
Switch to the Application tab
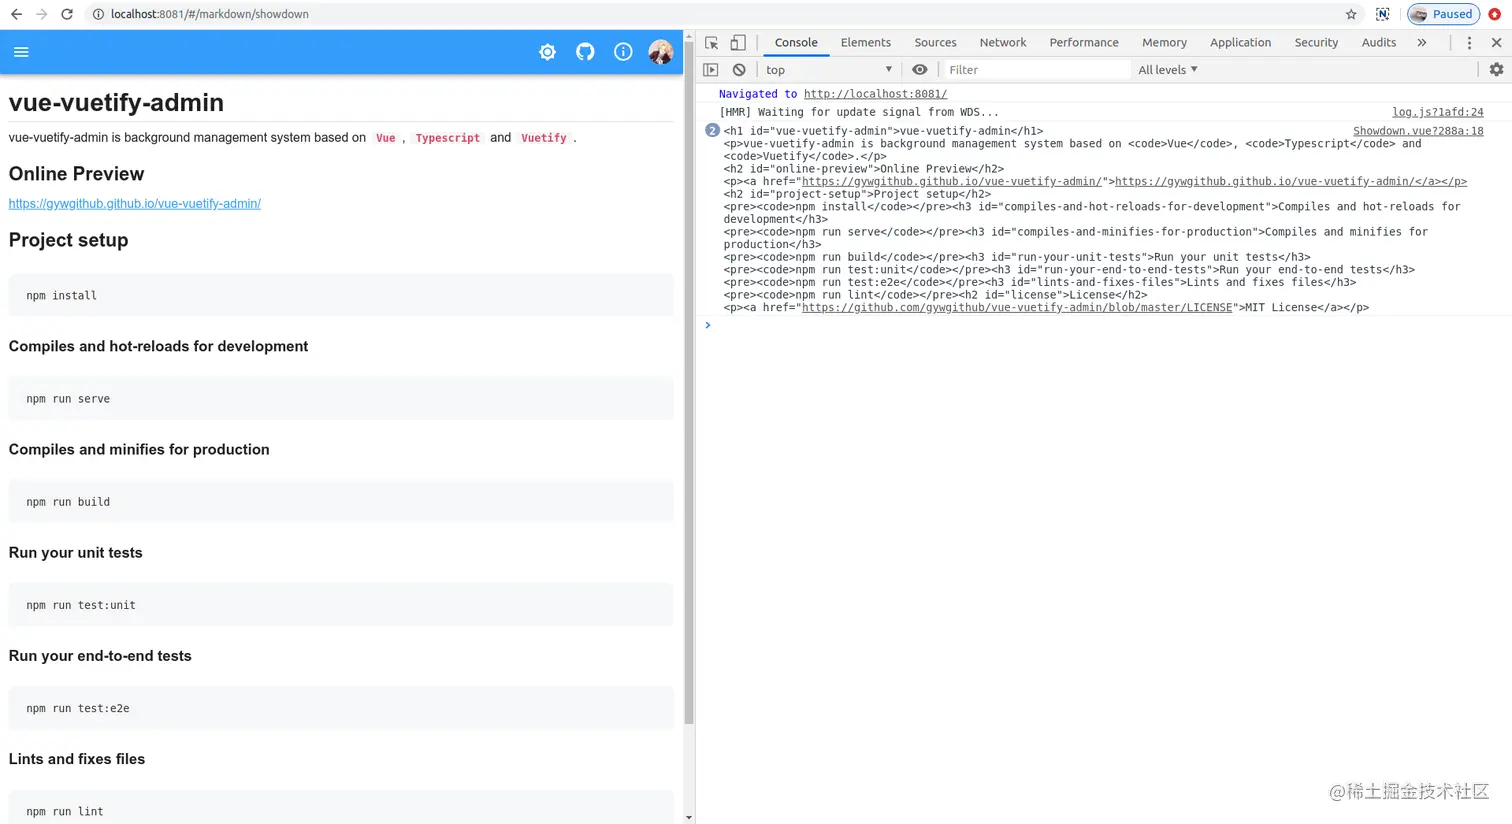click(1240, 43)
